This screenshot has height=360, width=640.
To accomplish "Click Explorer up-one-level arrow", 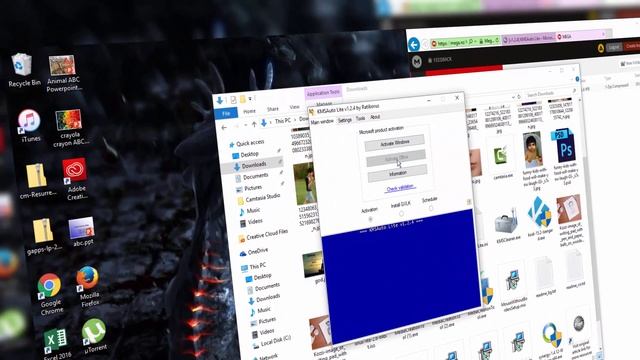I will pos(254,124).
